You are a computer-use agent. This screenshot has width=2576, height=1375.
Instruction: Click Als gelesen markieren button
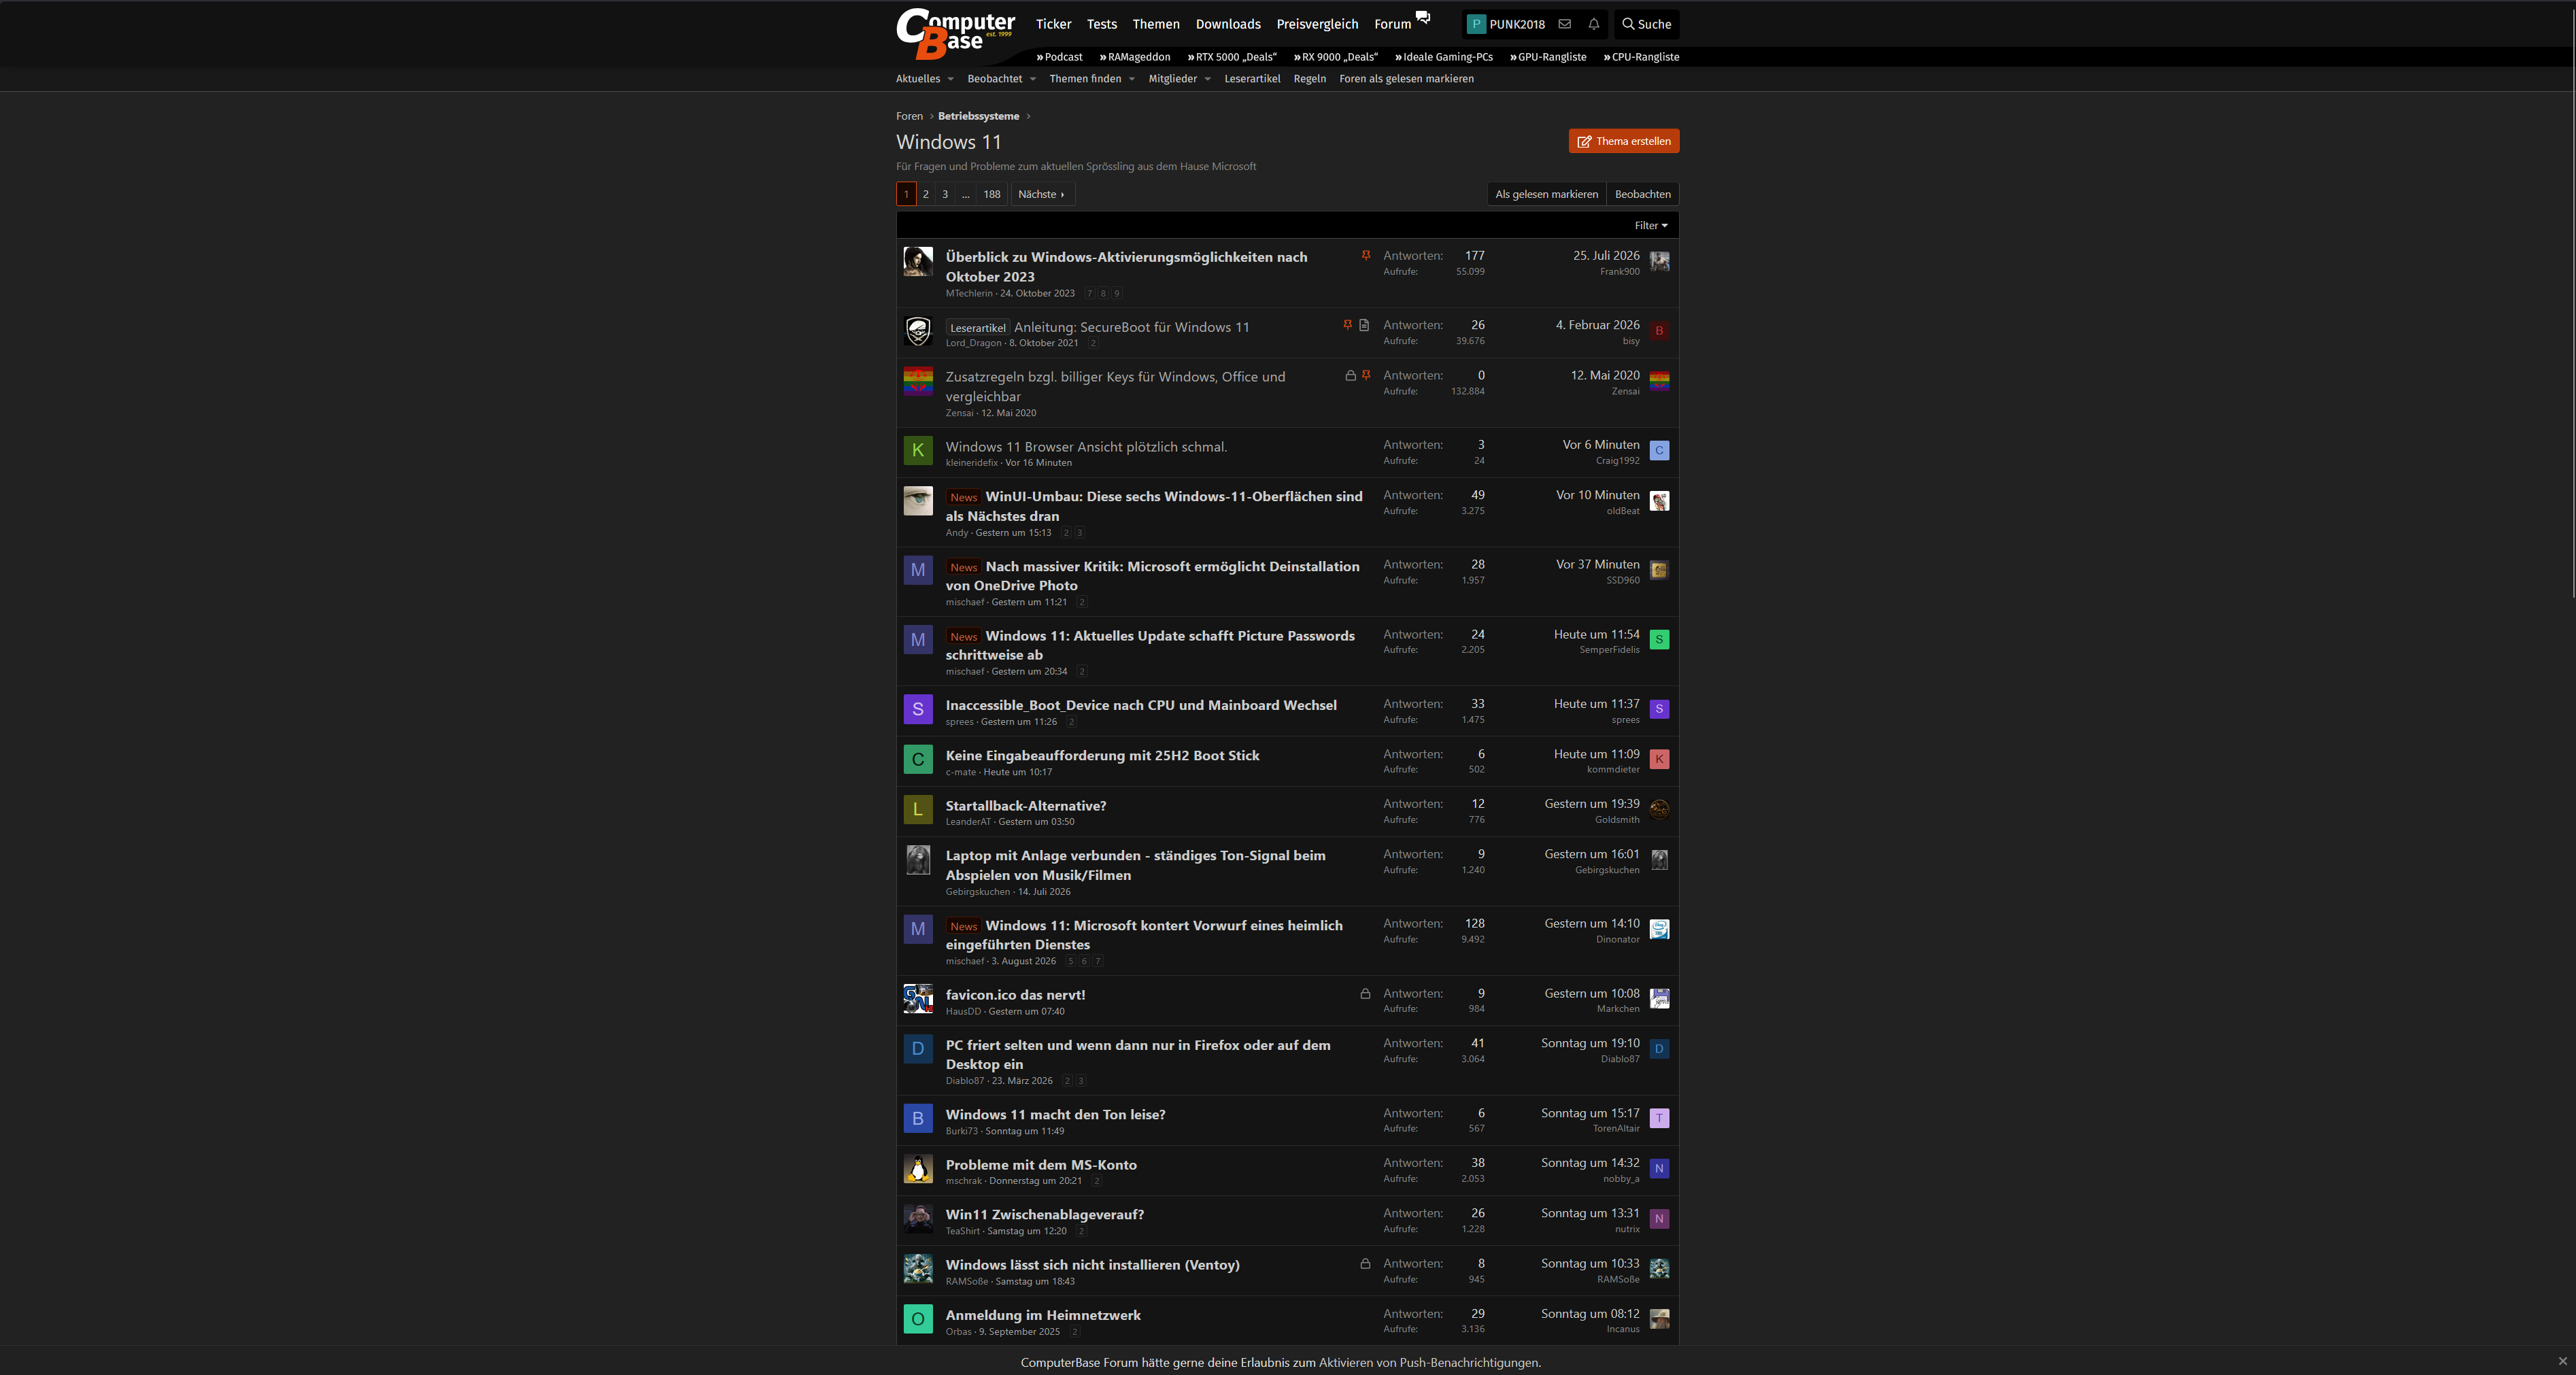[1547, 194]
